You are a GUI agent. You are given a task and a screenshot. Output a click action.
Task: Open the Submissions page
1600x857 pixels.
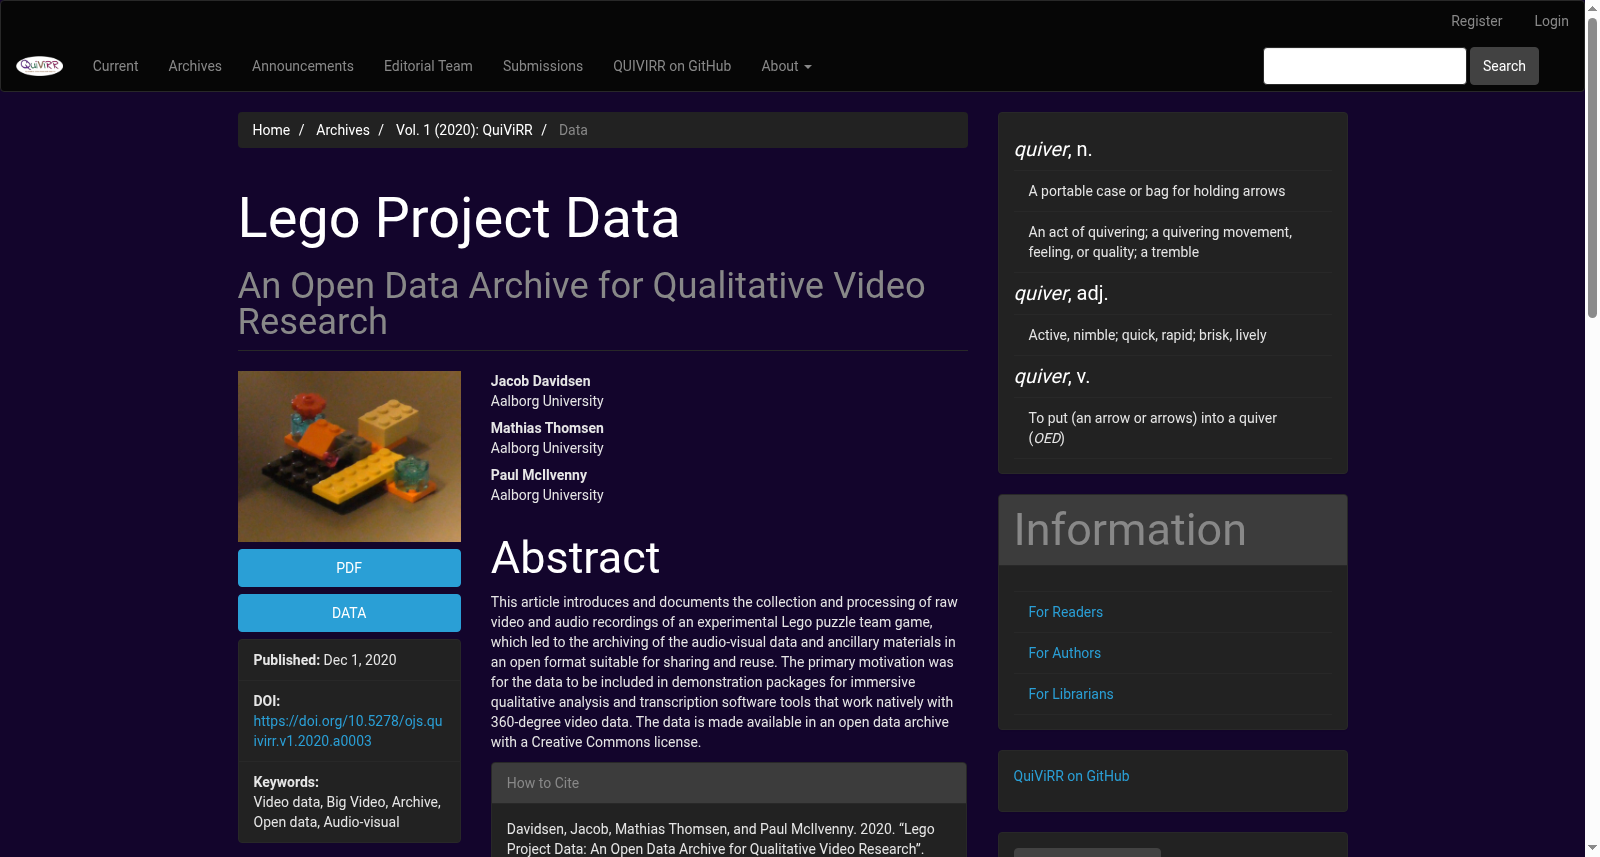(x=543, y=66)
